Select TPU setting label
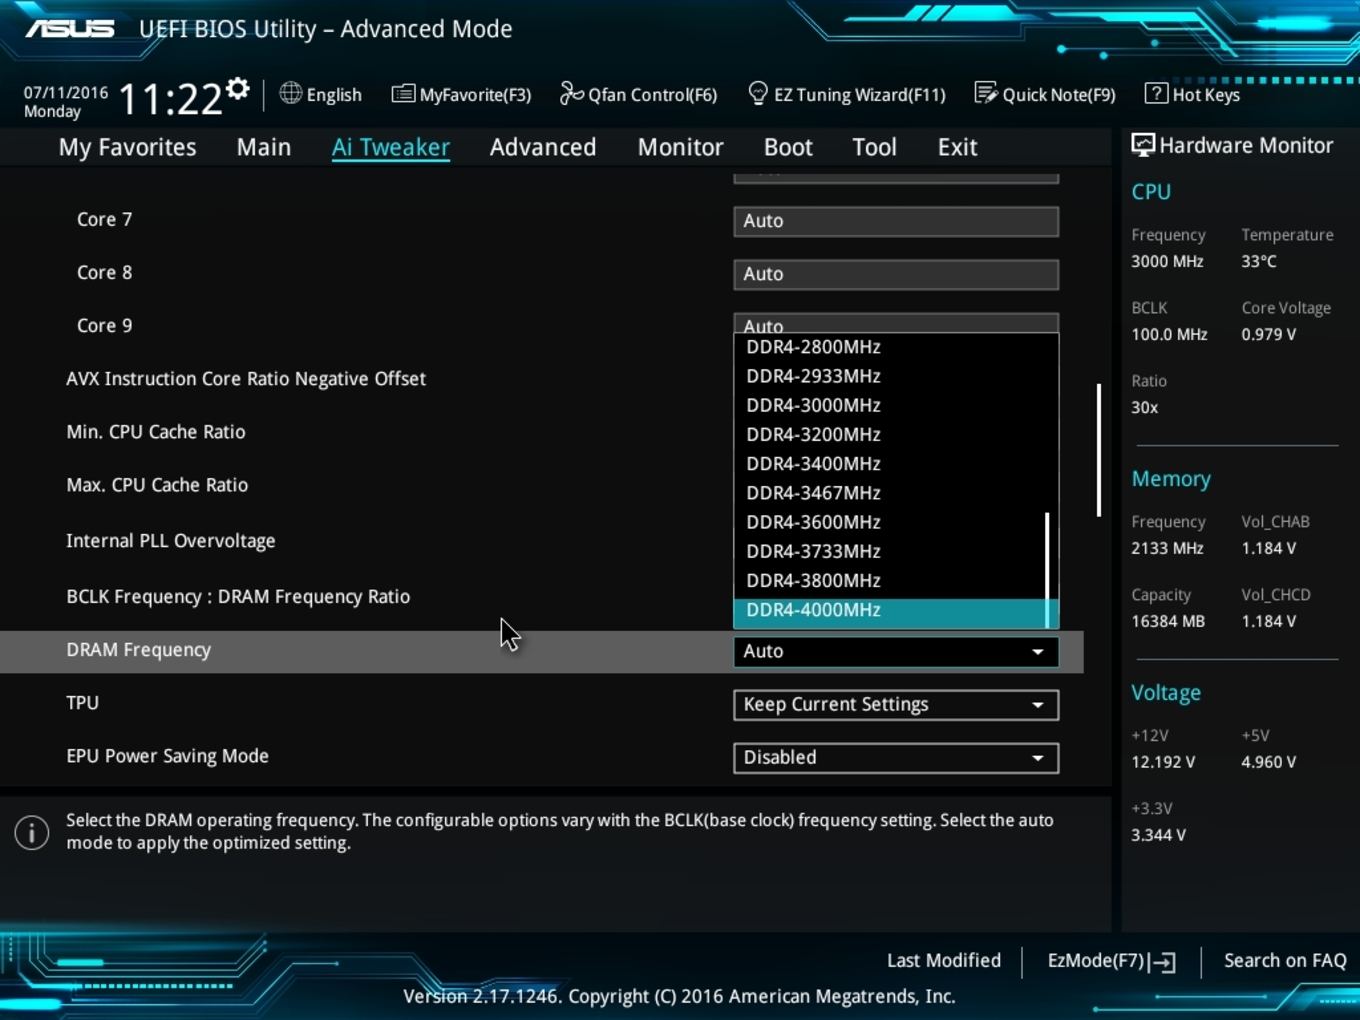This screenshot has height=1020, width=1360. (82, 702)
